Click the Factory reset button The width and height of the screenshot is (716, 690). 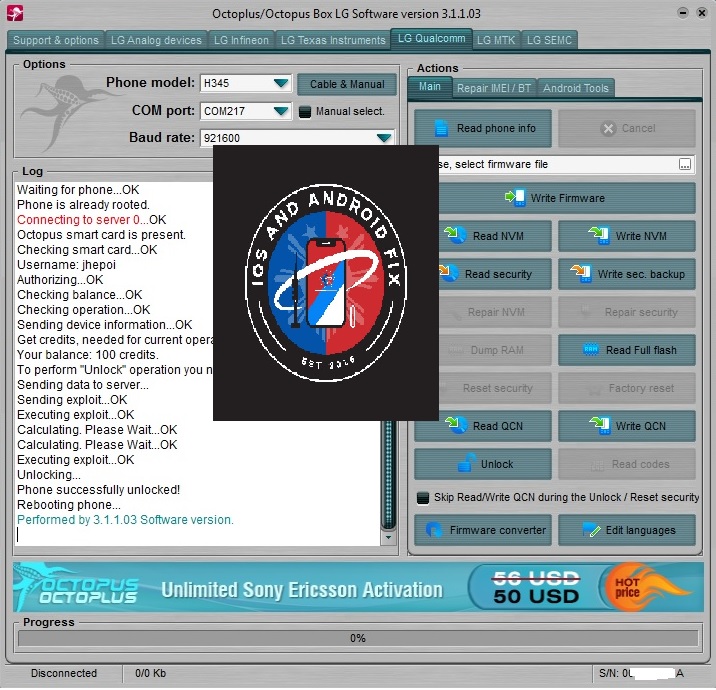(626, 388)
